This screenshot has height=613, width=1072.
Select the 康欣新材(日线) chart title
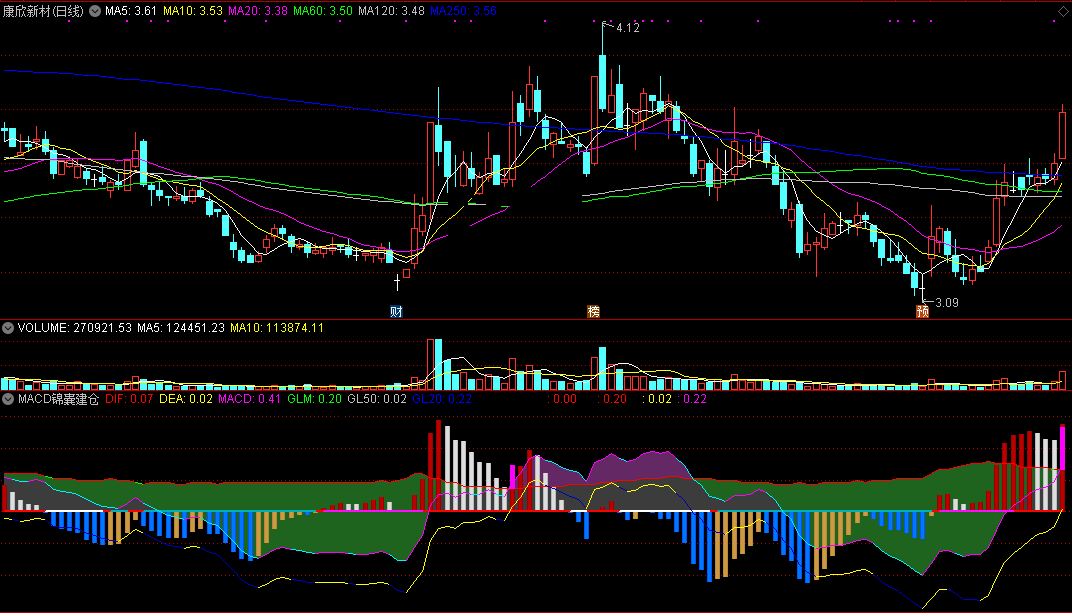pyautogui.click(x=43, y=11)
